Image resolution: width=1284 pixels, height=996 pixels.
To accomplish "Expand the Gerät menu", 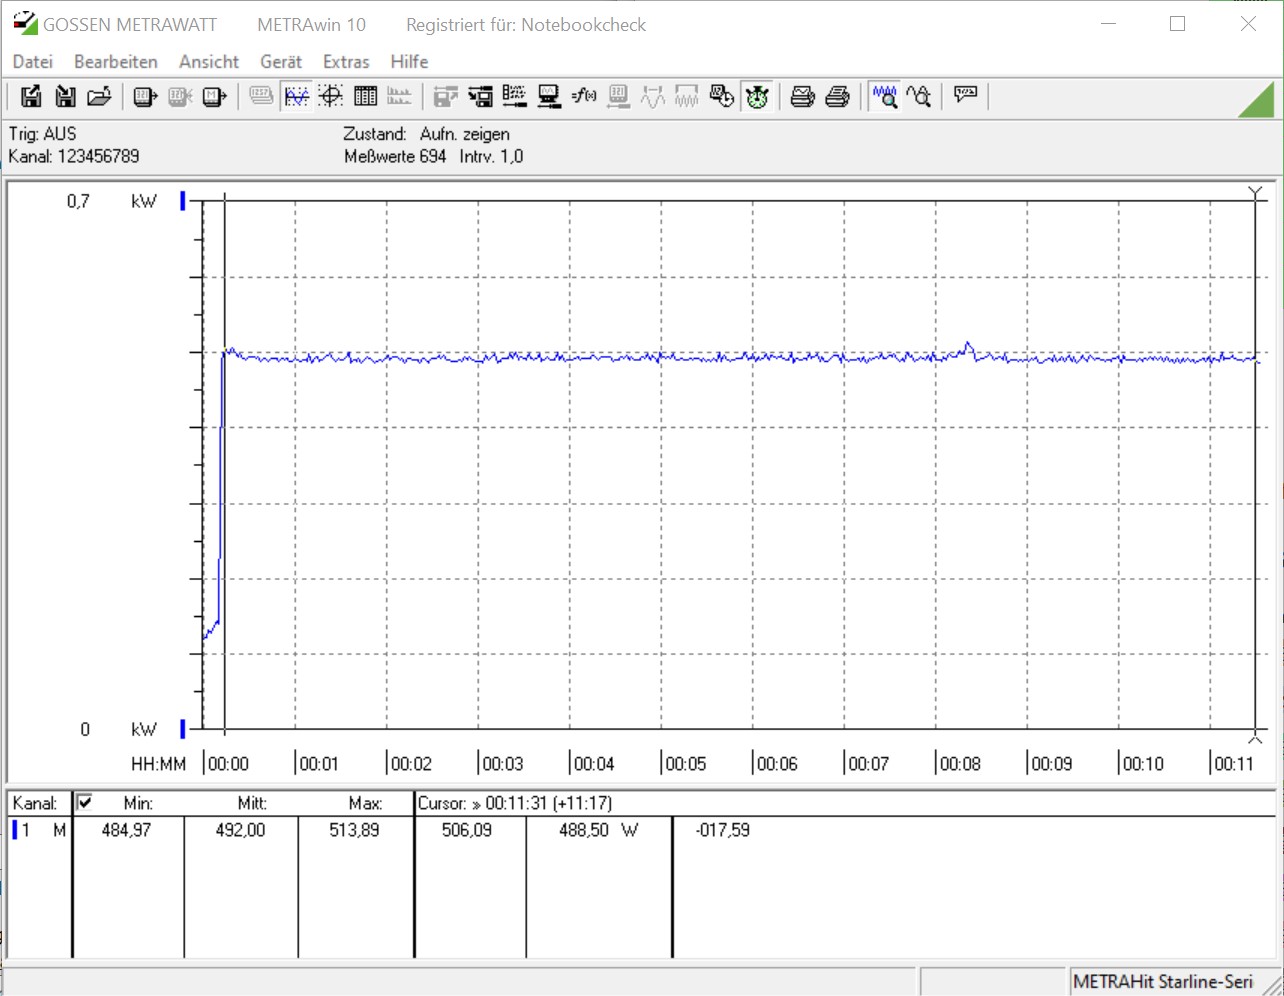I will click(x=280, y=62).
